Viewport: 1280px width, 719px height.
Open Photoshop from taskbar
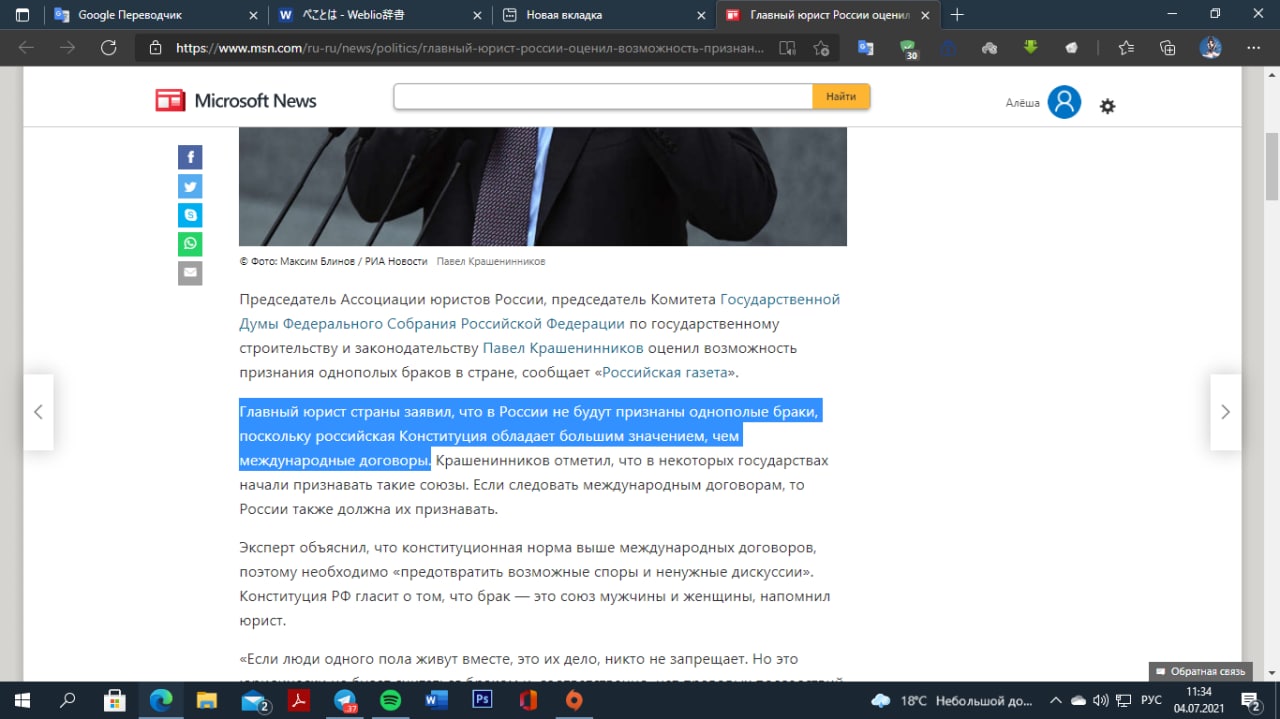(482, 700)
